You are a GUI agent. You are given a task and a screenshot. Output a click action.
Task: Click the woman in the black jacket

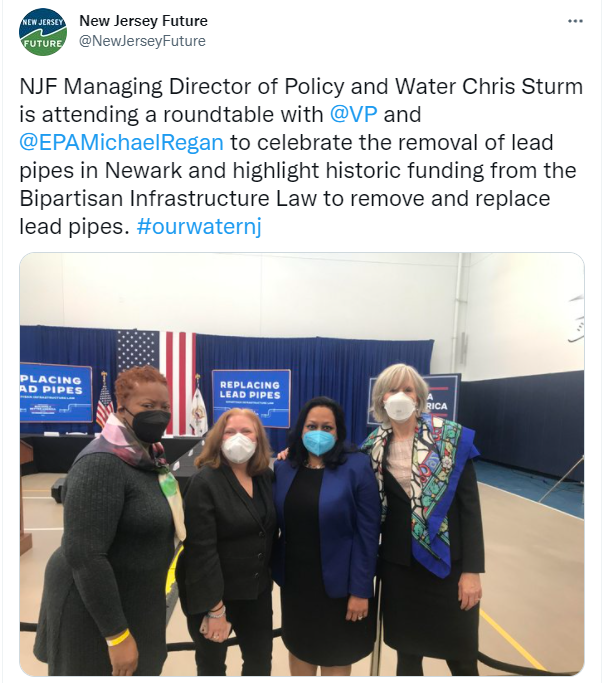coord(230,540)
